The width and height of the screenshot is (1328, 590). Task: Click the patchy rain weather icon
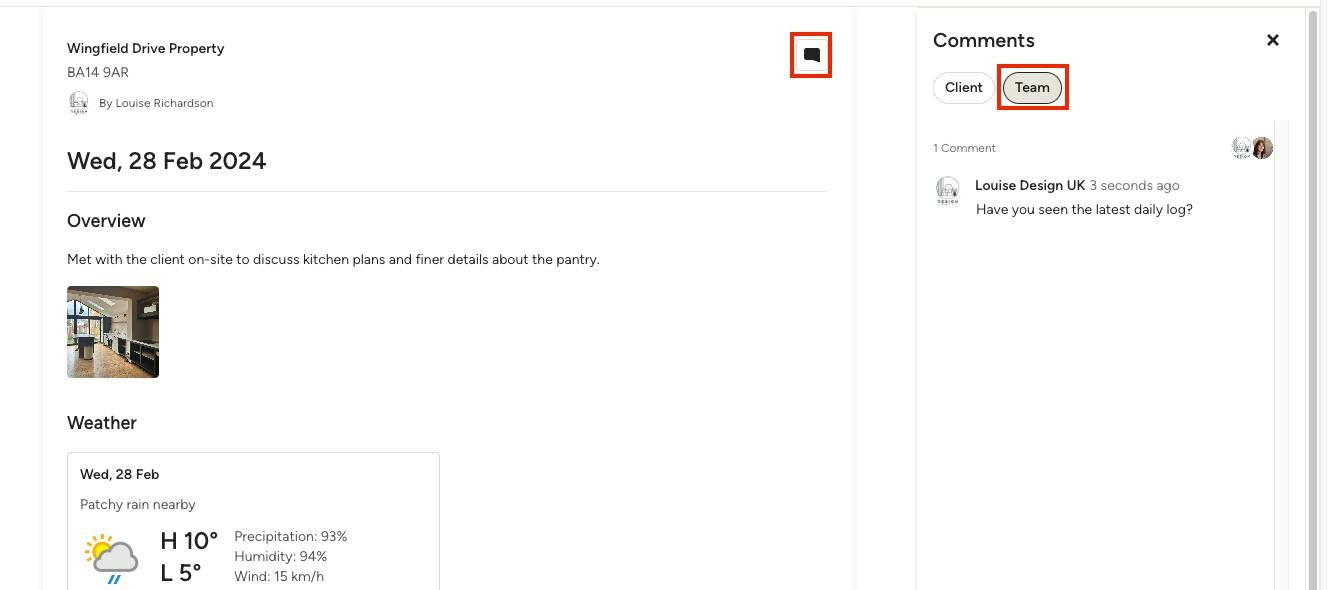pyautogui.click(x=112, y=558)
